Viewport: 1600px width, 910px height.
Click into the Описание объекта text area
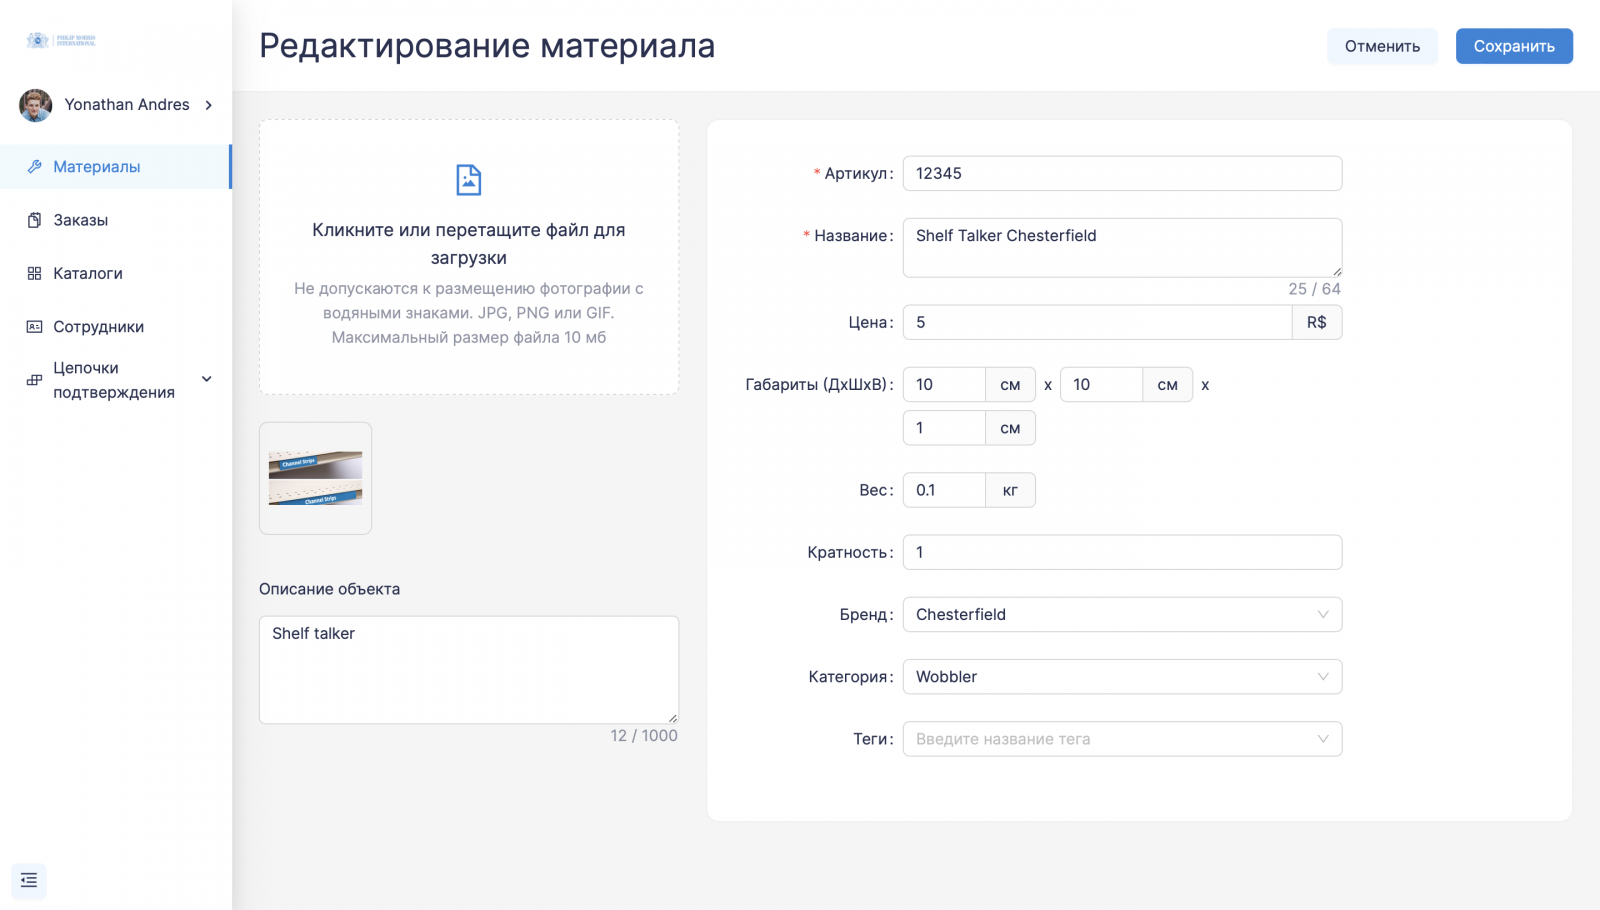[x=468, y=669]
